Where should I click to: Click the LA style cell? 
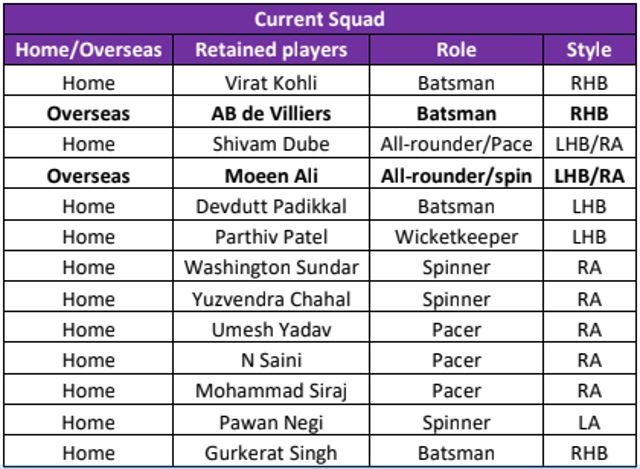589,420
